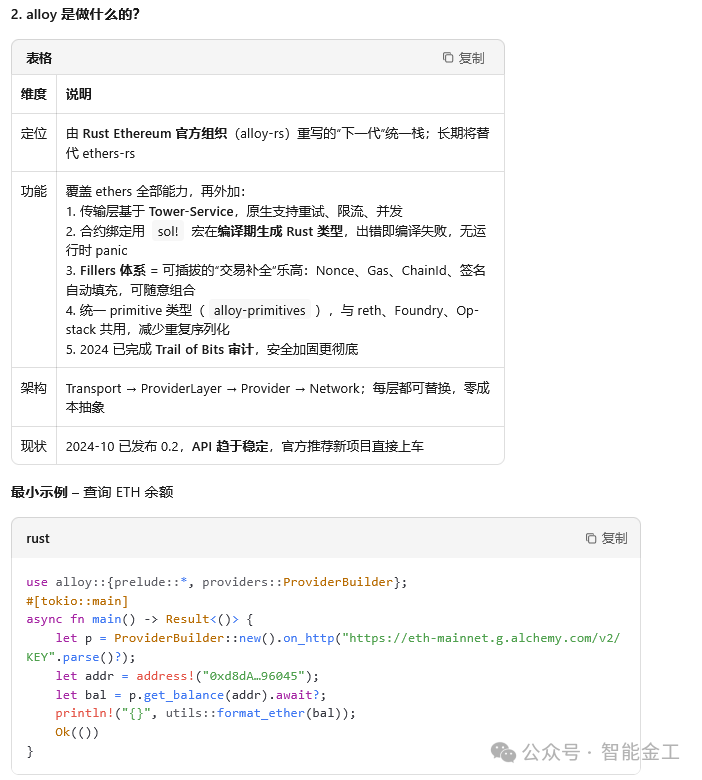Click the 现状 row label
This screenshot has height=780, width=702.
tap(34, 446)
